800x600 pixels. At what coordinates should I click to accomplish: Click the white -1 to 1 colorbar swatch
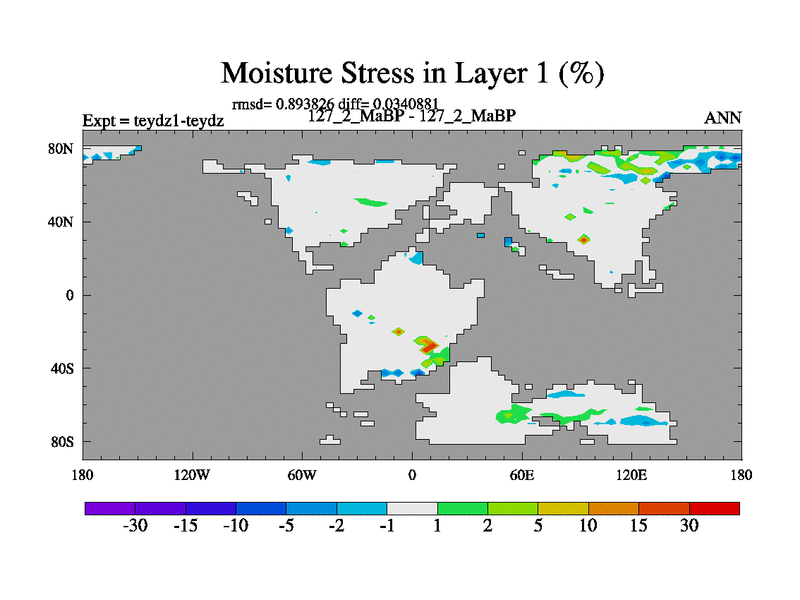(411, 508)
